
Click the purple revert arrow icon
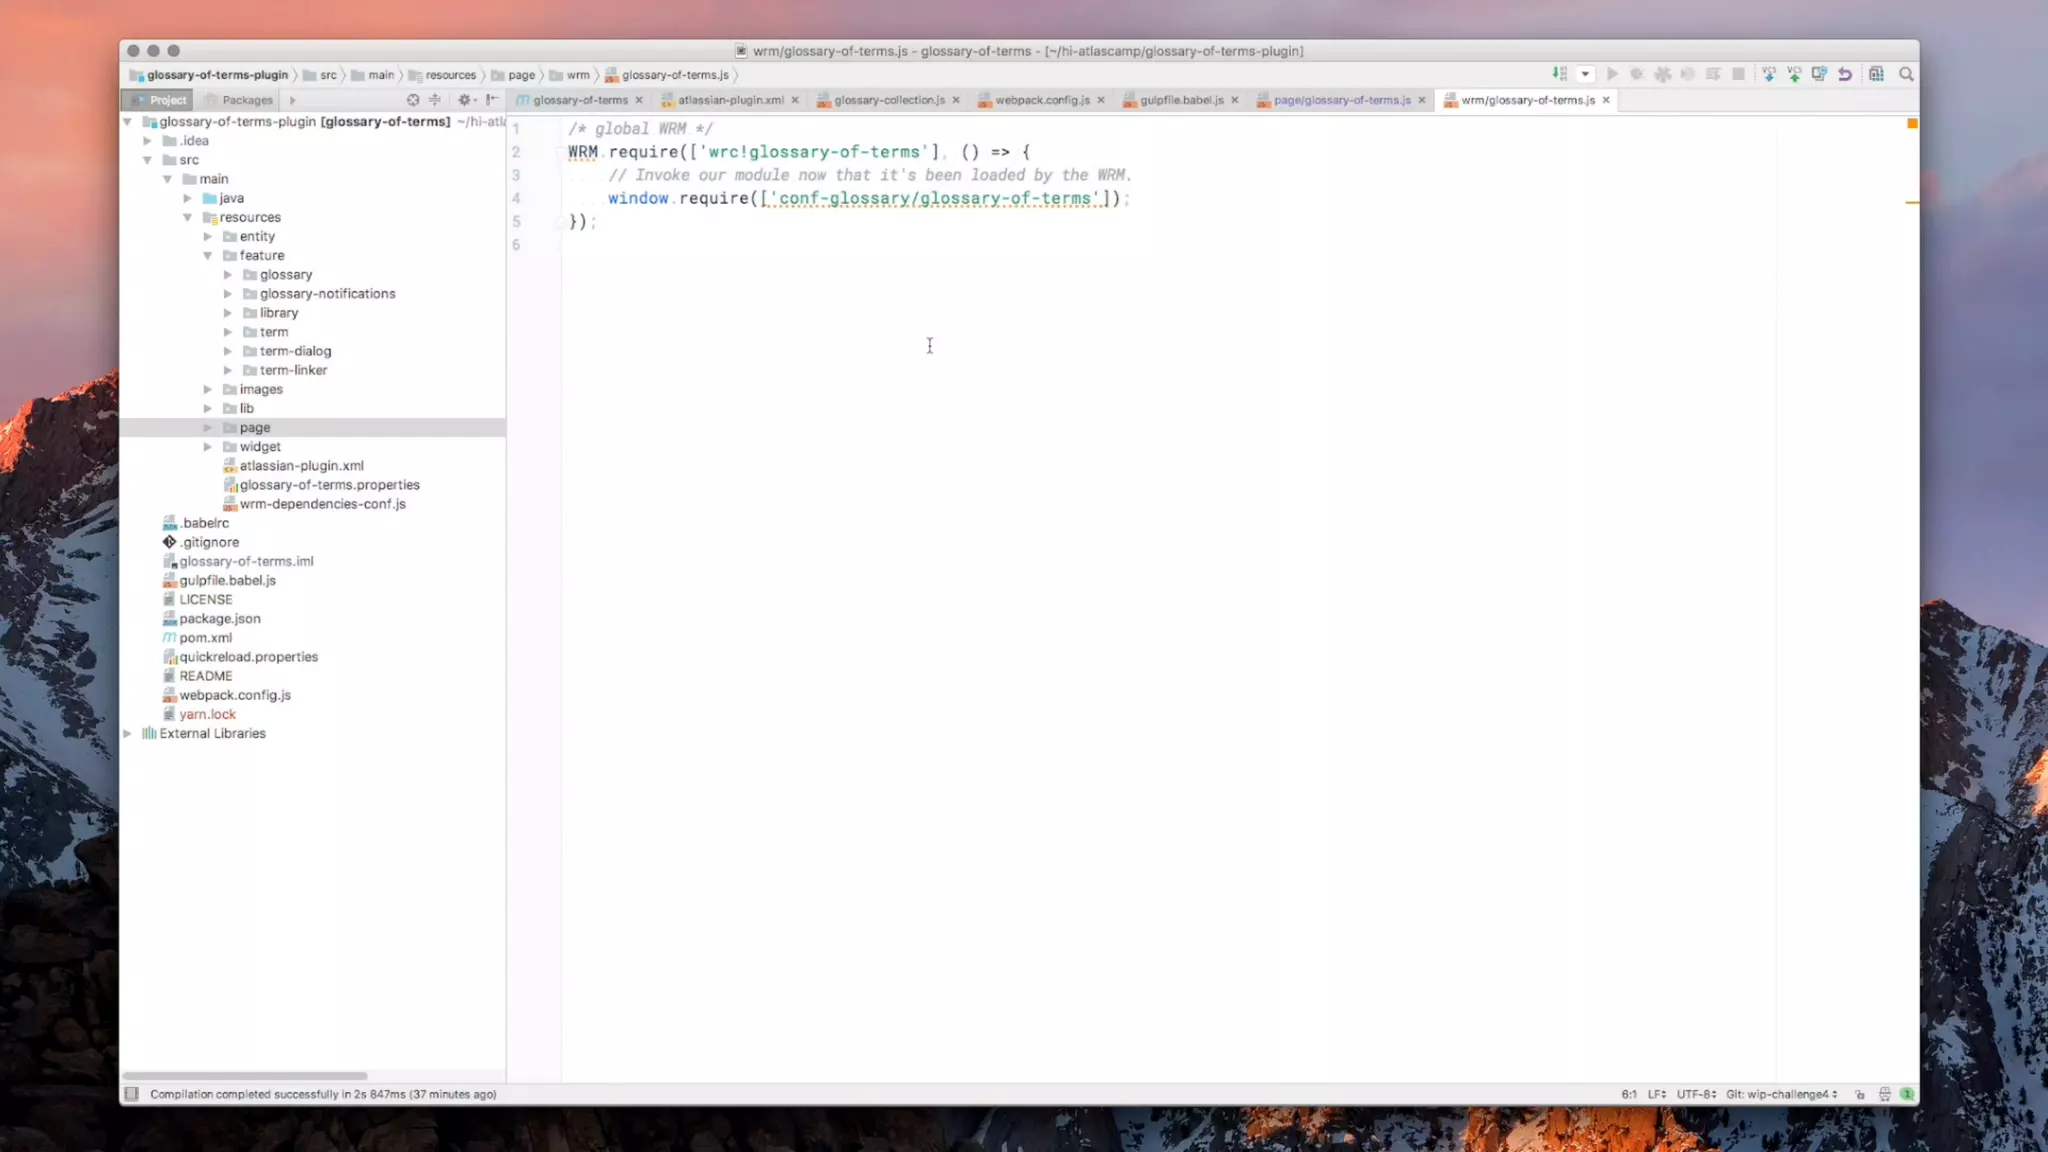pyautogui.click(x=1845, y=74)
